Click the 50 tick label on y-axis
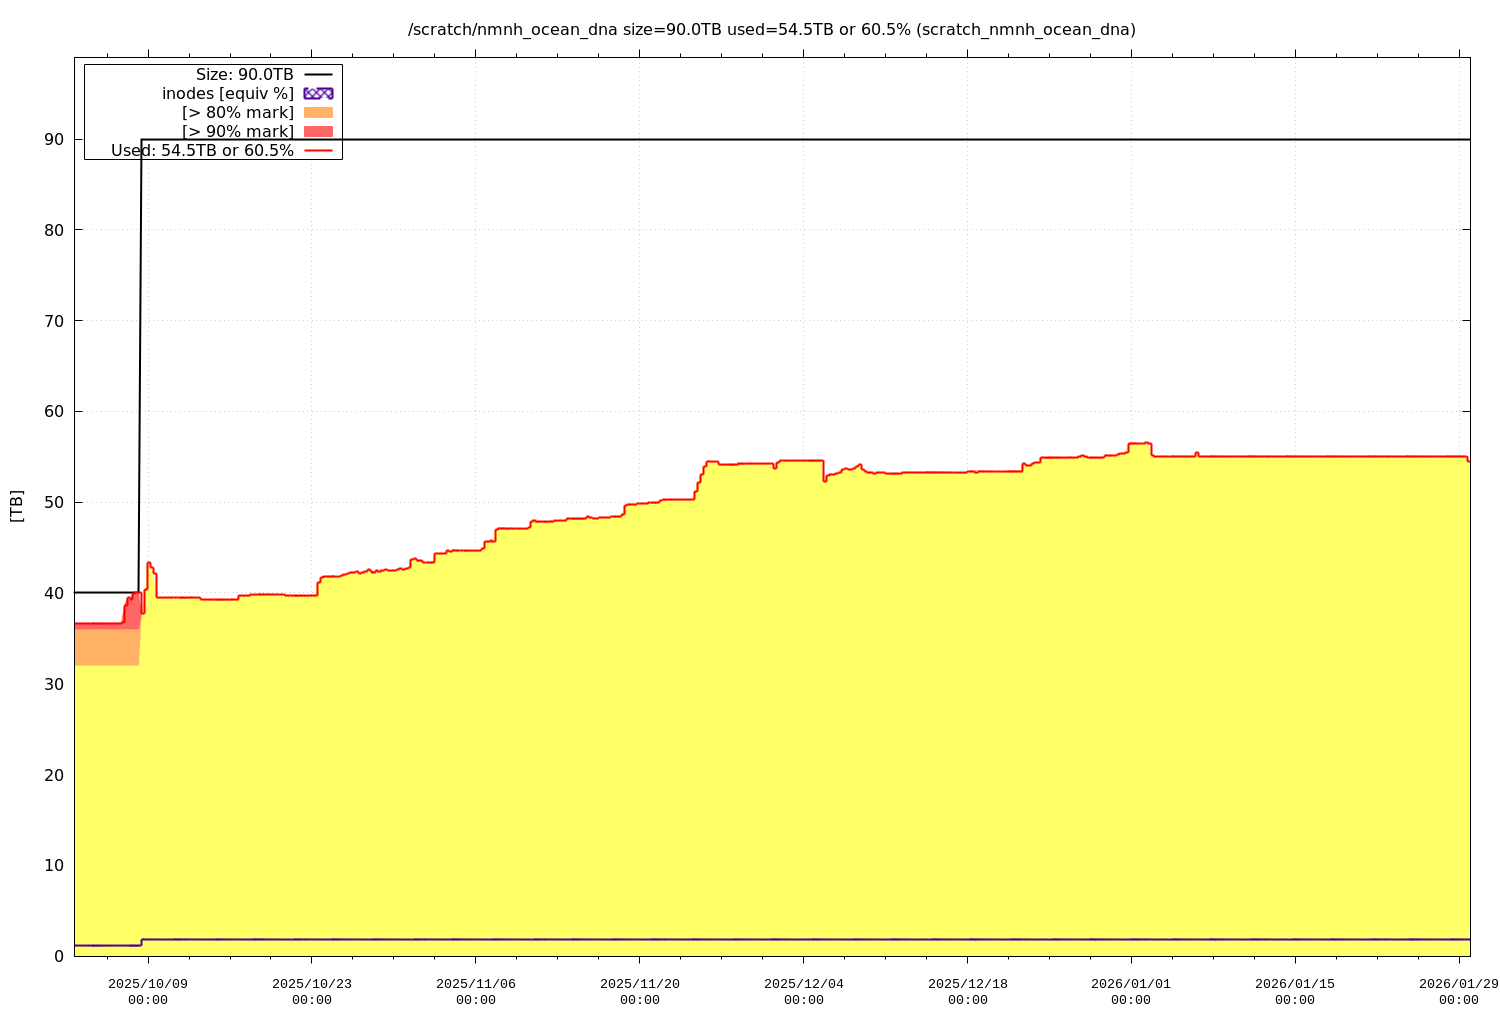1500x1020 pixels. [54, 502]
